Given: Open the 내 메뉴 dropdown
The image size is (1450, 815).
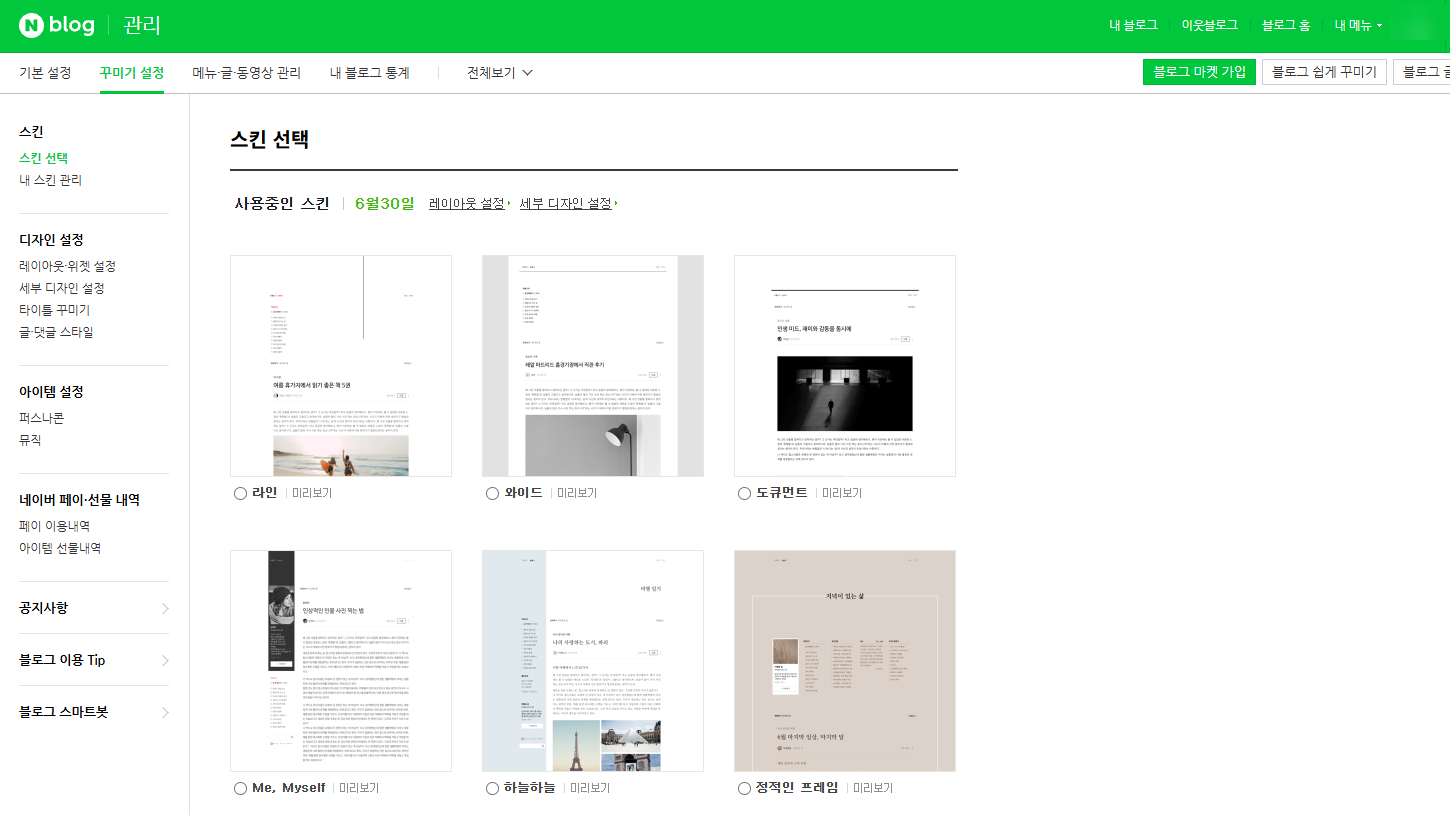Looking at the screenshot, I should 1359,25.
